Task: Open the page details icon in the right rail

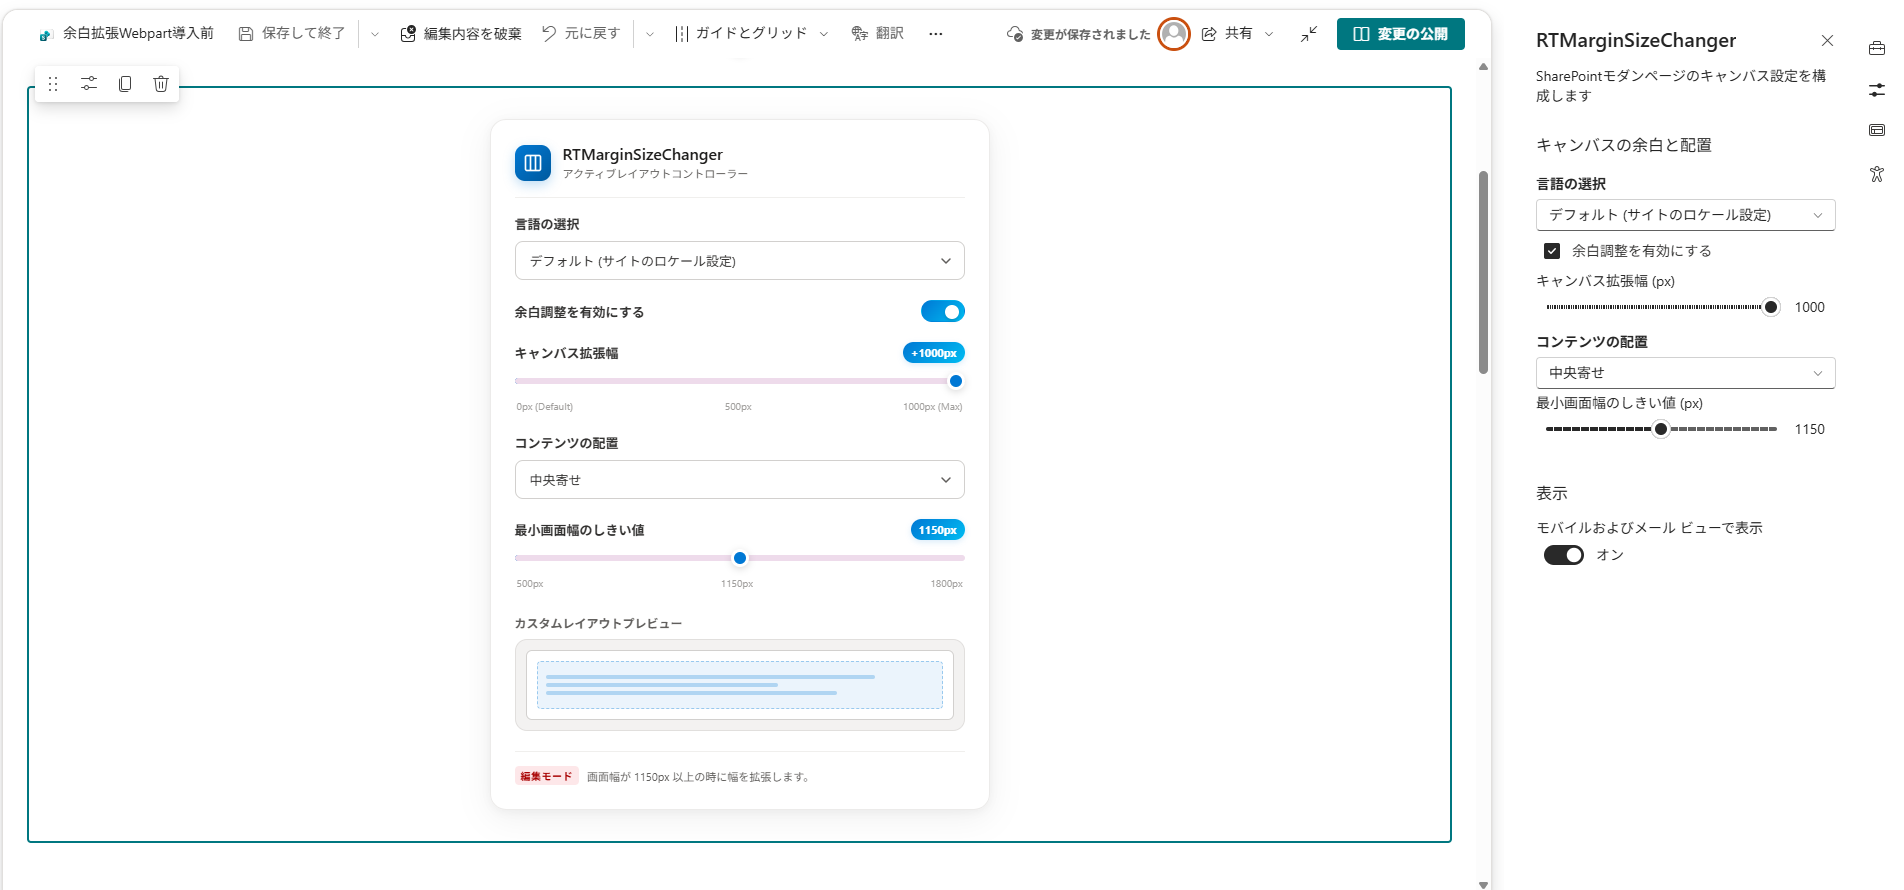Action: pyautogui.click(x=1877, y=130)
